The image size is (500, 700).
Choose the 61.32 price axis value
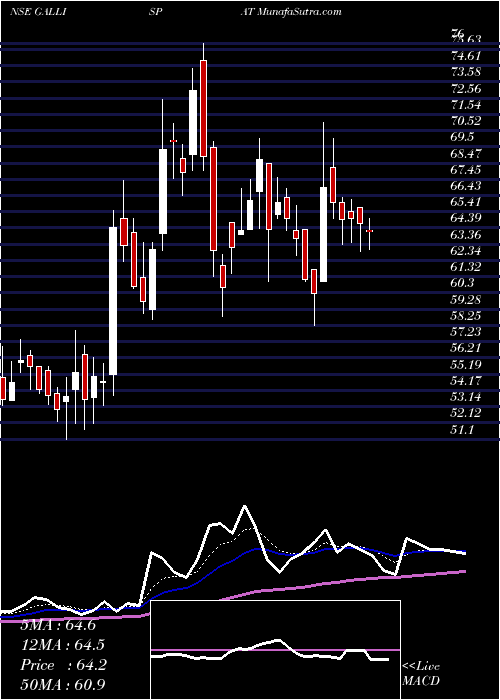point(466,267)
